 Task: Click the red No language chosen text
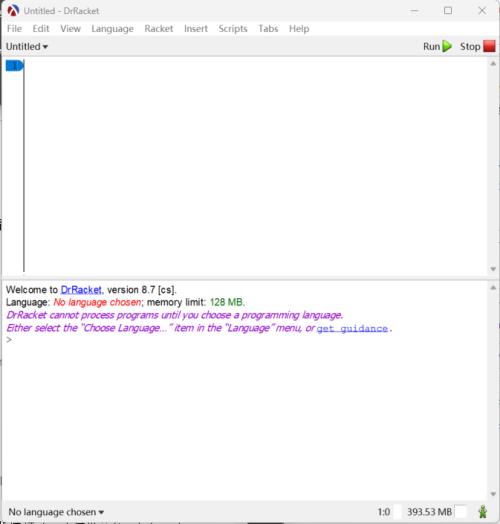pos(97,302)
